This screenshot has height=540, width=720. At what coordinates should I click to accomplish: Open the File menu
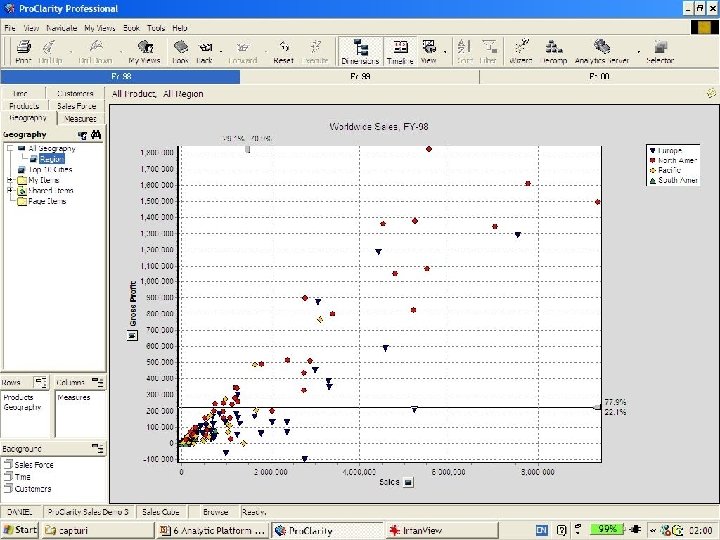click(x=10, y=28)
